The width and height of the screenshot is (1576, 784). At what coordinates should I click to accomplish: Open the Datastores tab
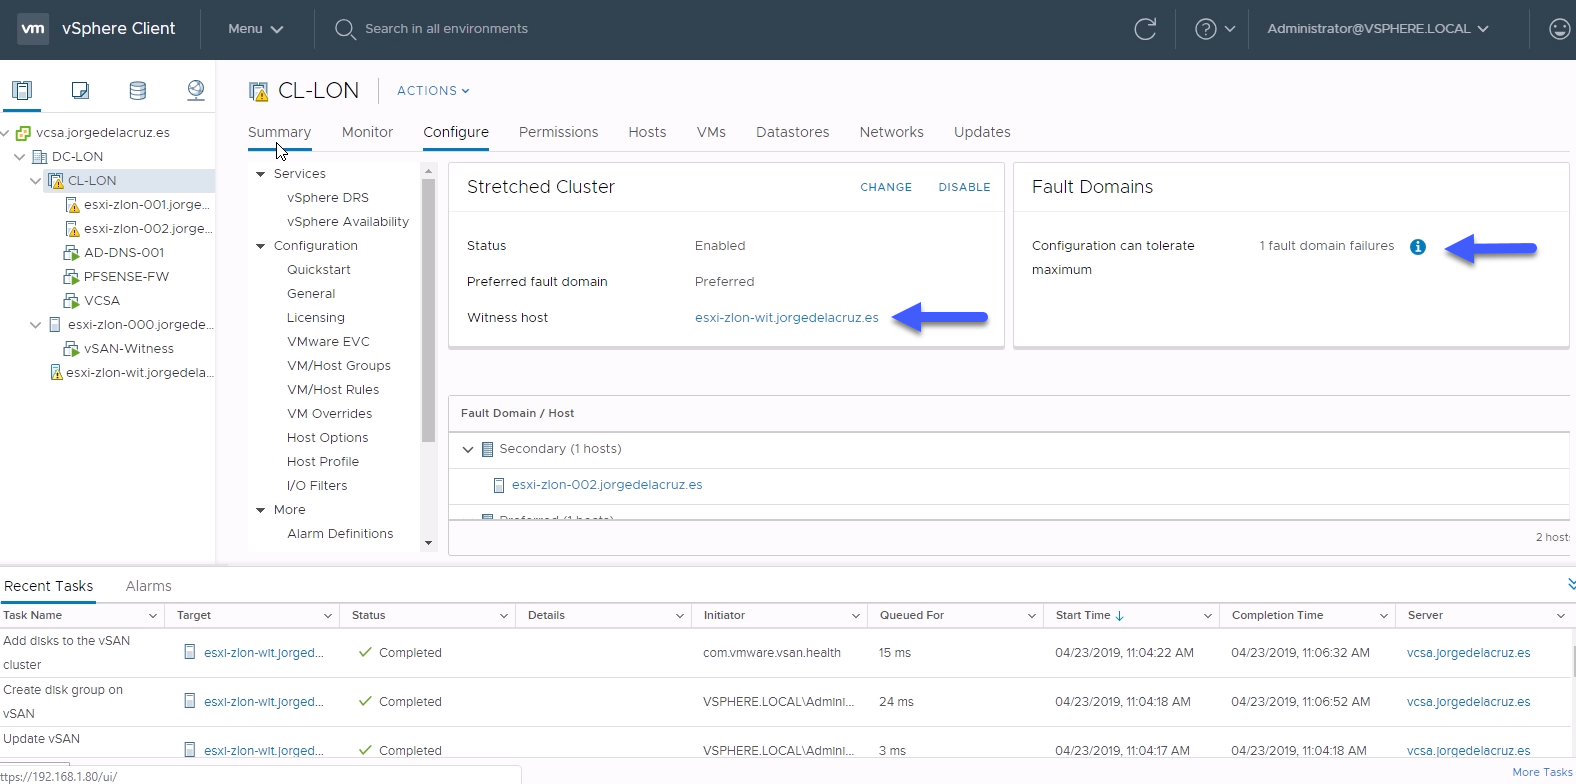(x=792, y=132)
